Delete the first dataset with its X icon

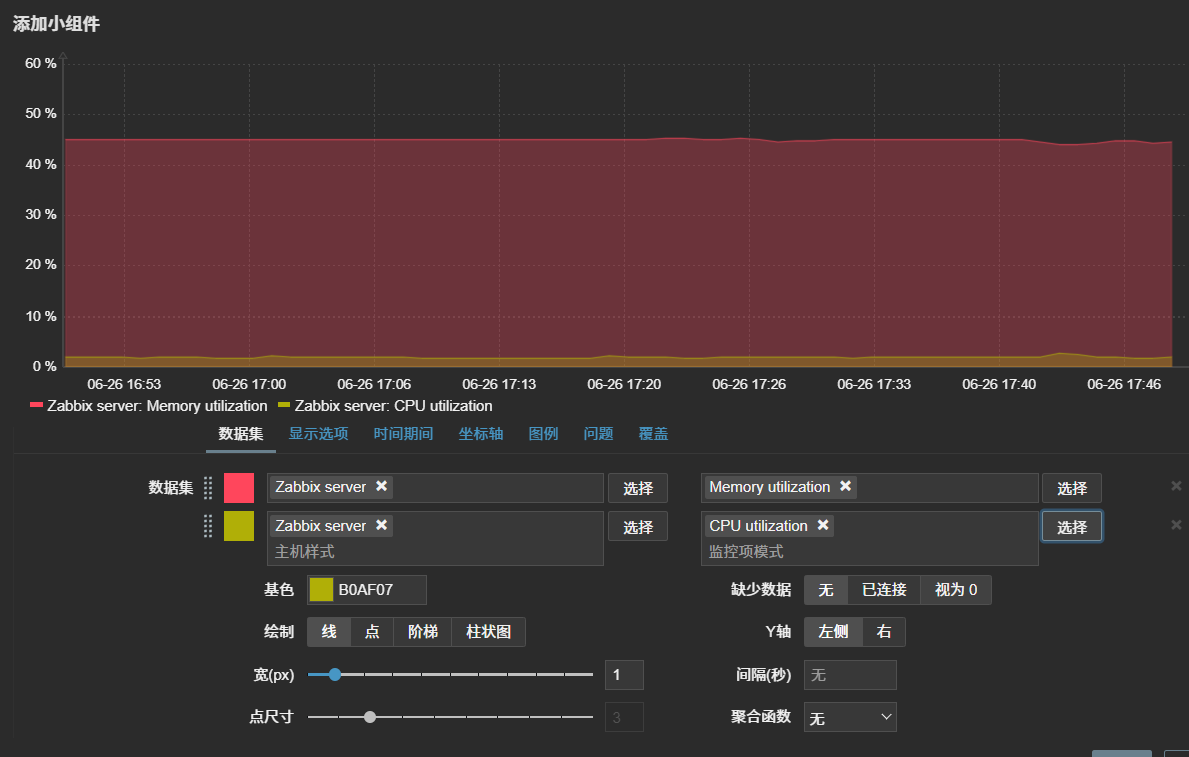pyautogui.click(x=1176, y=486)
